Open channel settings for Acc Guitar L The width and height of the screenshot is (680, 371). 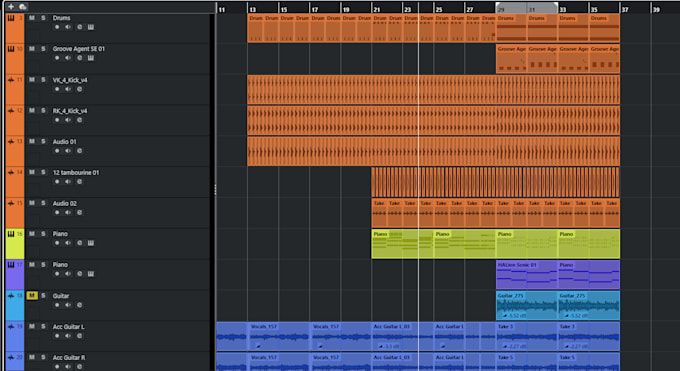click(x=79, y=336)
